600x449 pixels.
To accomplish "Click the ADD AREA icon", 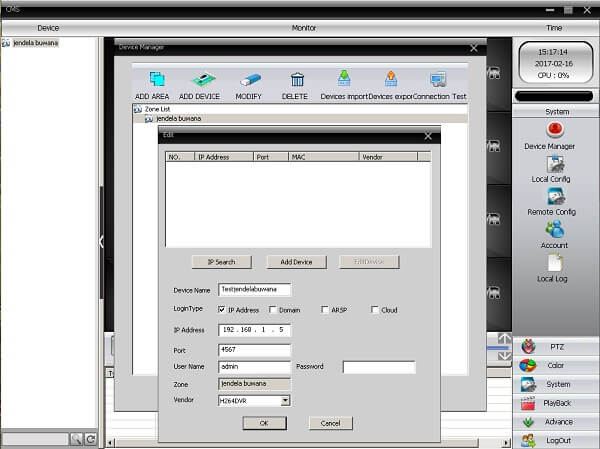I will click(x=157, y=79).
